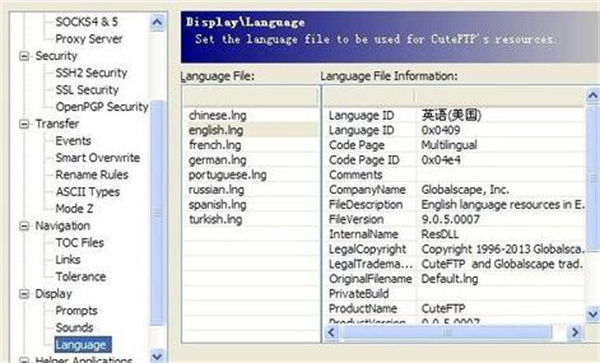Screen dimensions: 600x363
Task: Select the OriginalFilename Default.lng row
Action: pyautogui.click(x=455, y=279)
